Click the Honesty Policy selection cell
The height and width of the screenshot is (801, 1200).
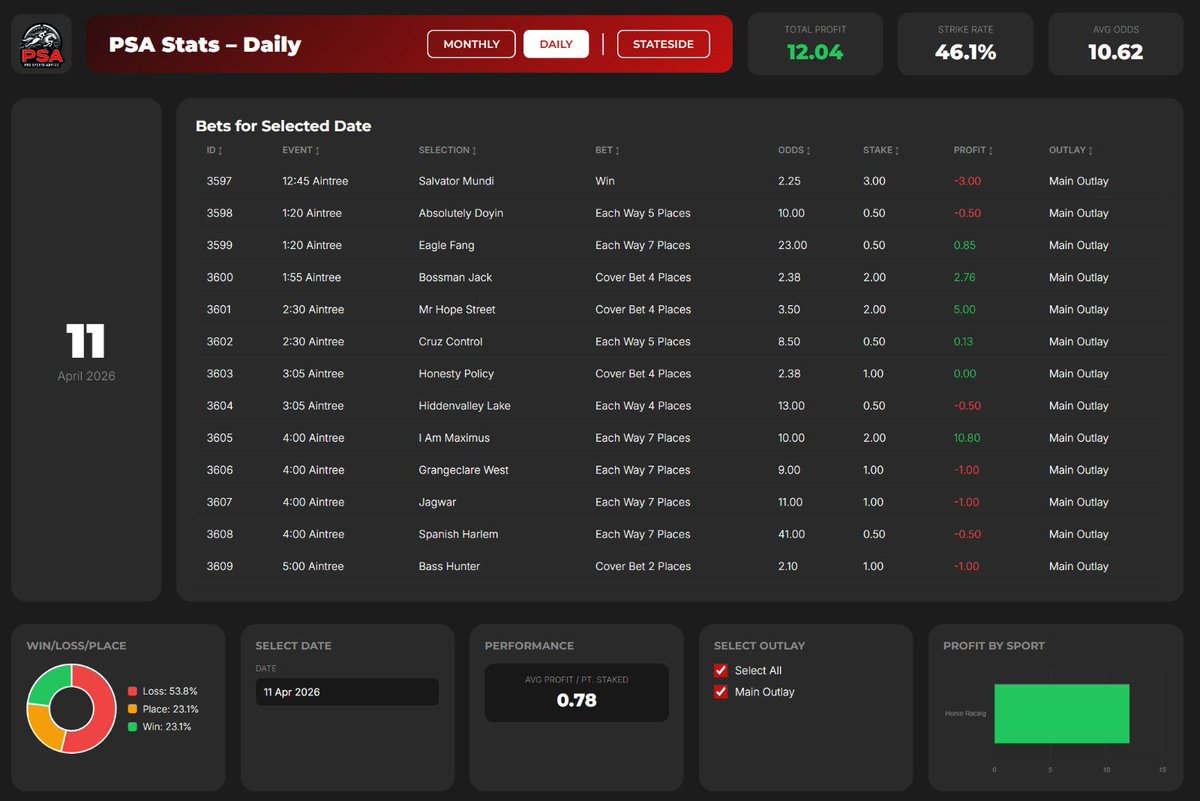[456, 373]
